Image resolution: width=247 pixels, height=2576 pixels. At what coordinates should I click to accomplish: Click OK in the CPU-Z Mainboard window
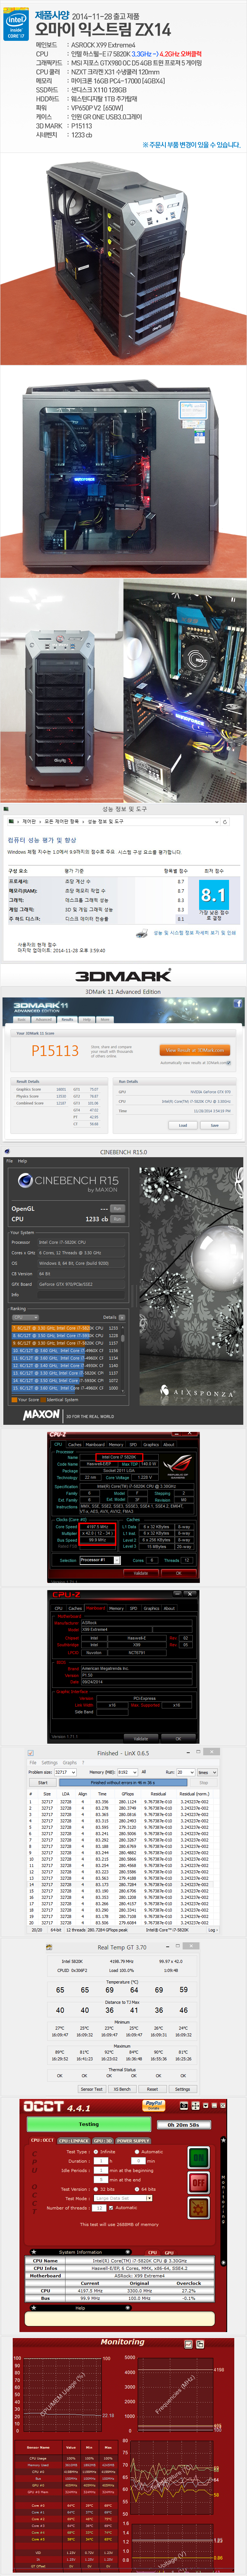tap(179, 1738)
